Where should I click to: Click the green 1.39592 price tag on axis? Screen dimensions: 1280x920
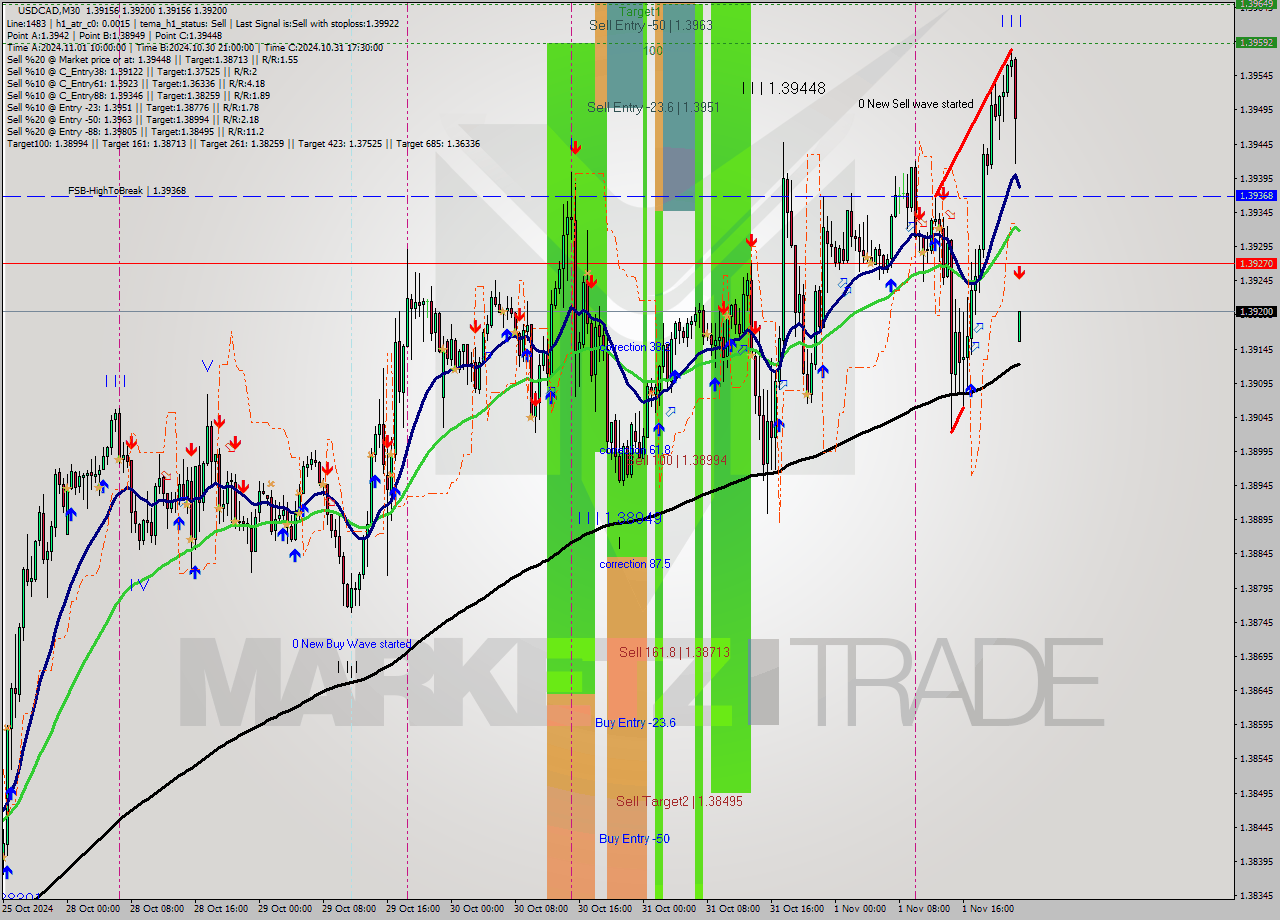point(1256,42)
